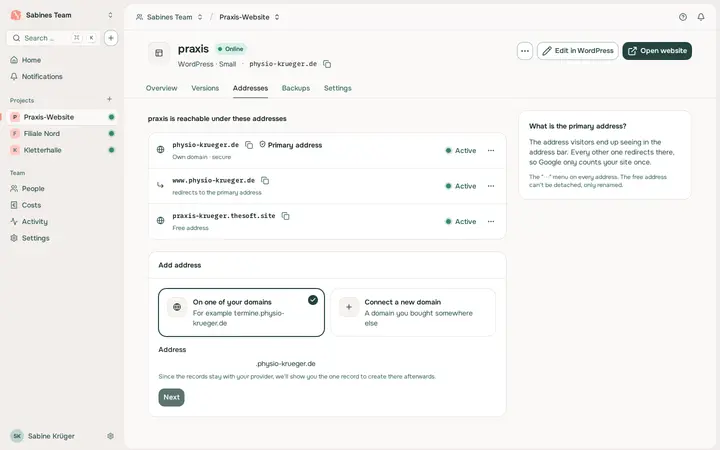Screen dimensions: 720x450
Task: Click Edit in WordPress button
Action: pyautogui.click(x=578, y=51)
